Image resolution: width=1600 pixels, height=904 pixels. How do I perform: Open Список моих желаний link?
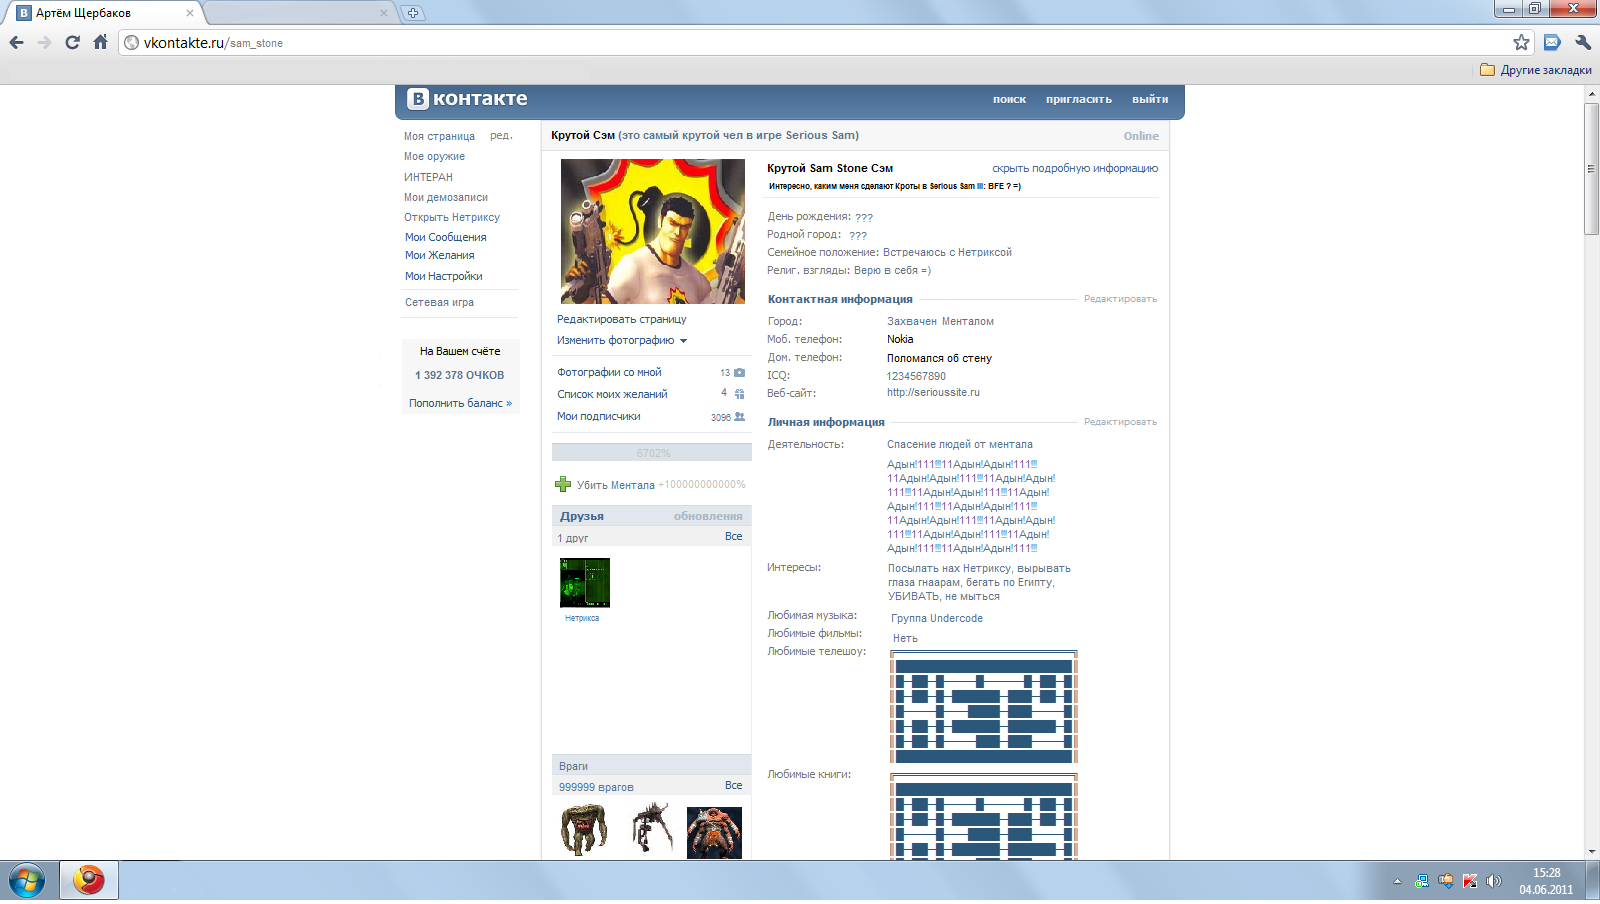[x=612, y=394]
